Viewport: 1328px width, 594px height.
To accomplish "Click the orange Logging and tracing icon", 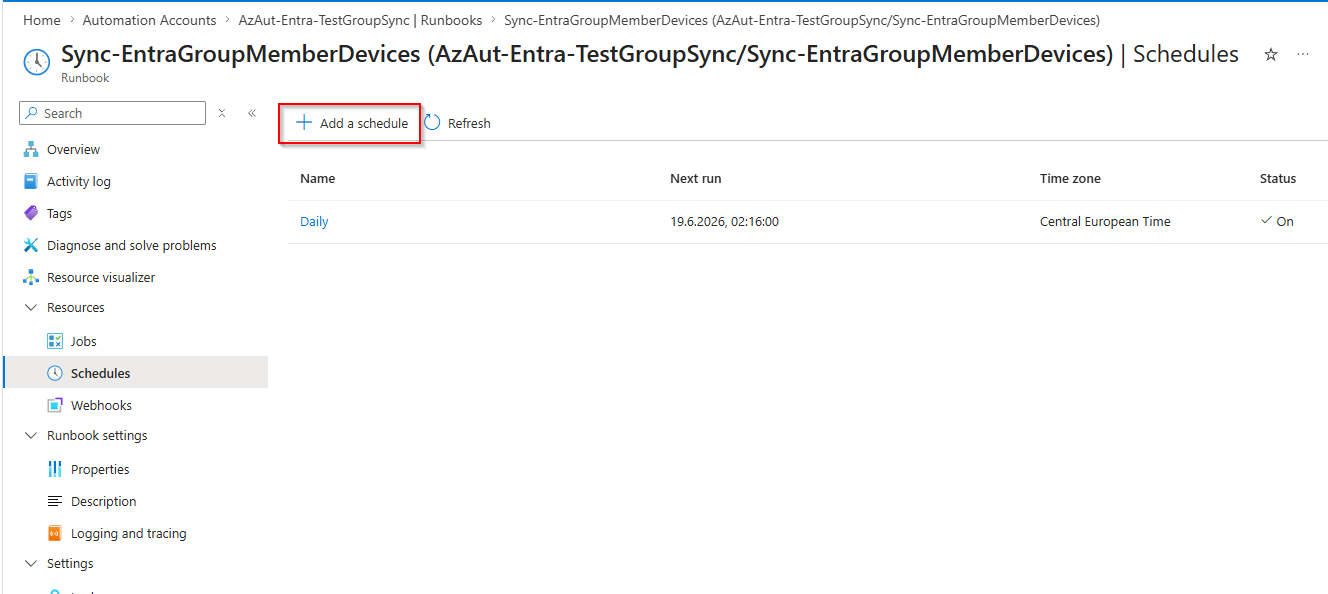I will click(x=55, y=534).
